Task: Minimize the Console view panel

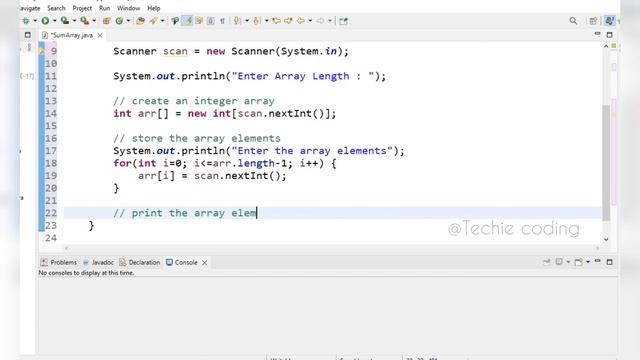Action: click(598, 261)
